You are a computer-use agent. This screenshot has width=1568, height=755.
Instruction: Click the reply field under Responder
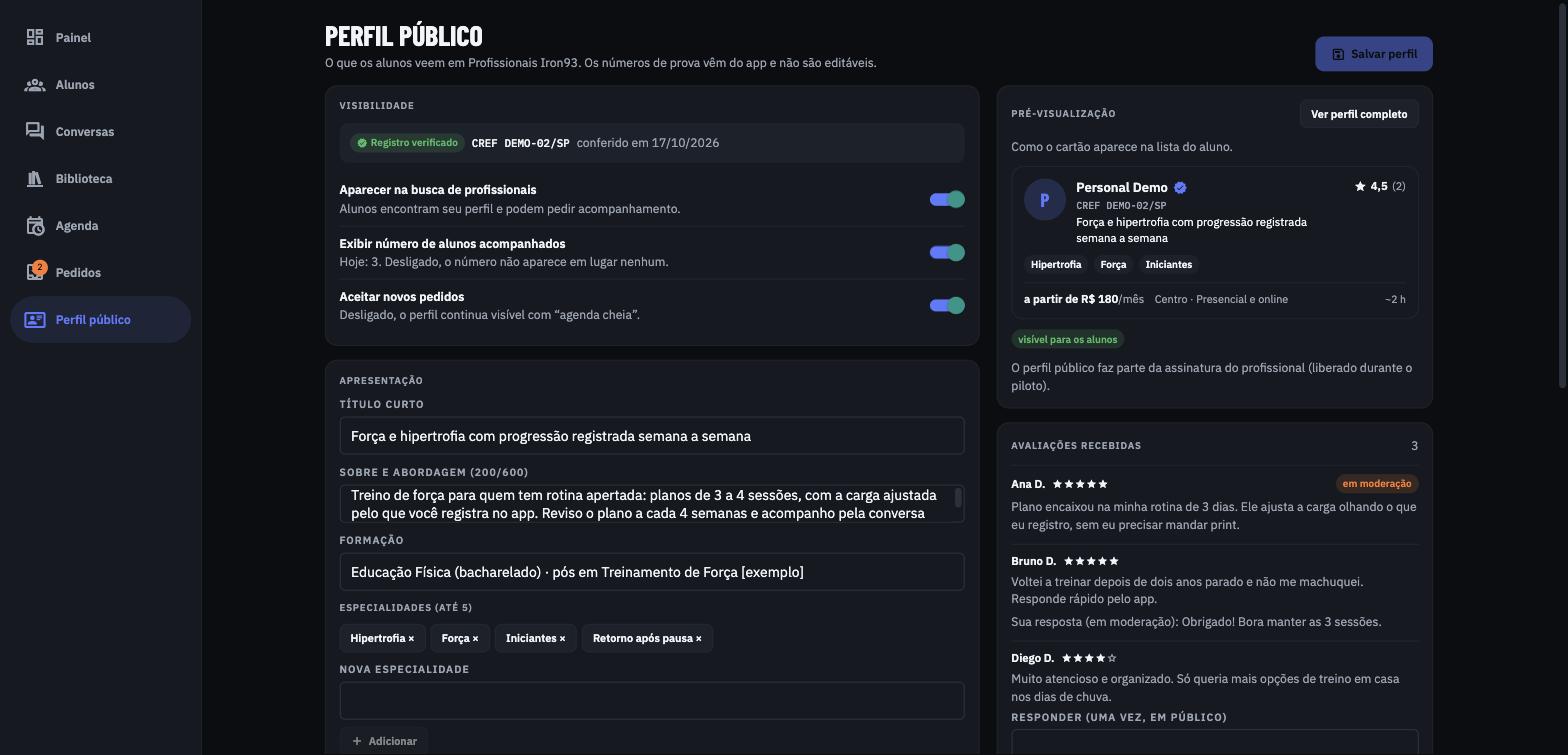tap(1215, 742)
